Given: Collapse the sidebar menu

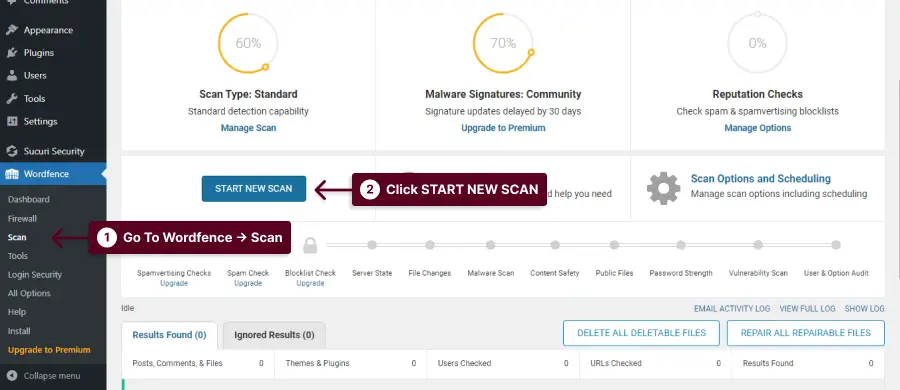Looking at the screenshot, I should pos(44,376).
